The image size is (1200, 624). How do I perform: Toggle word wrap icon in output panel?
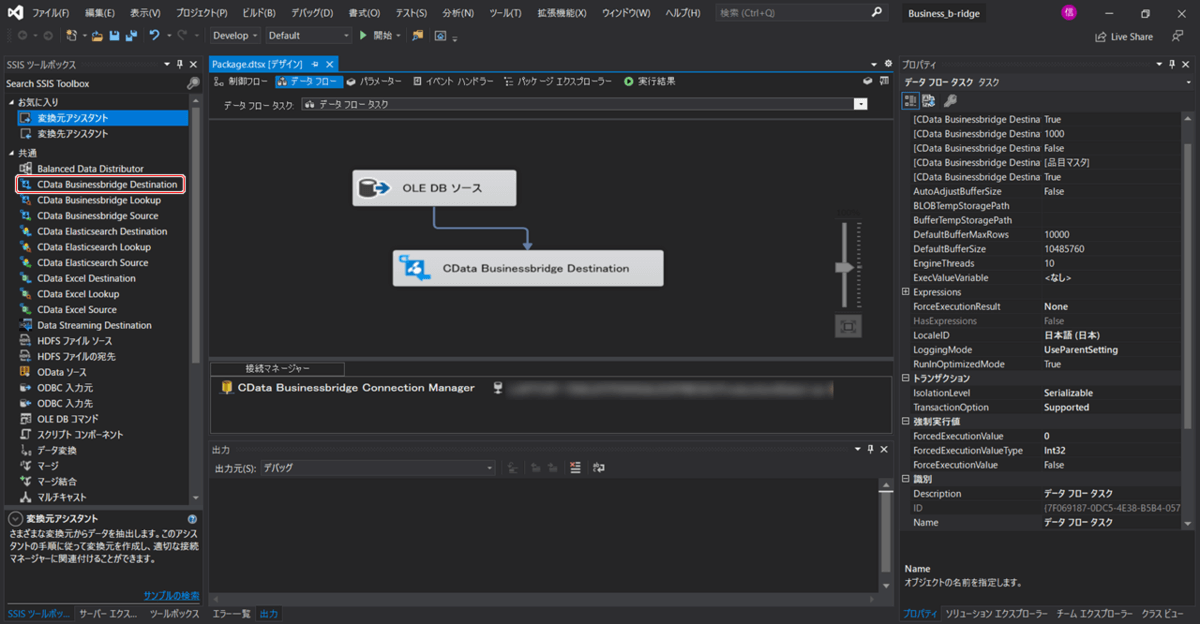point(599,468)
